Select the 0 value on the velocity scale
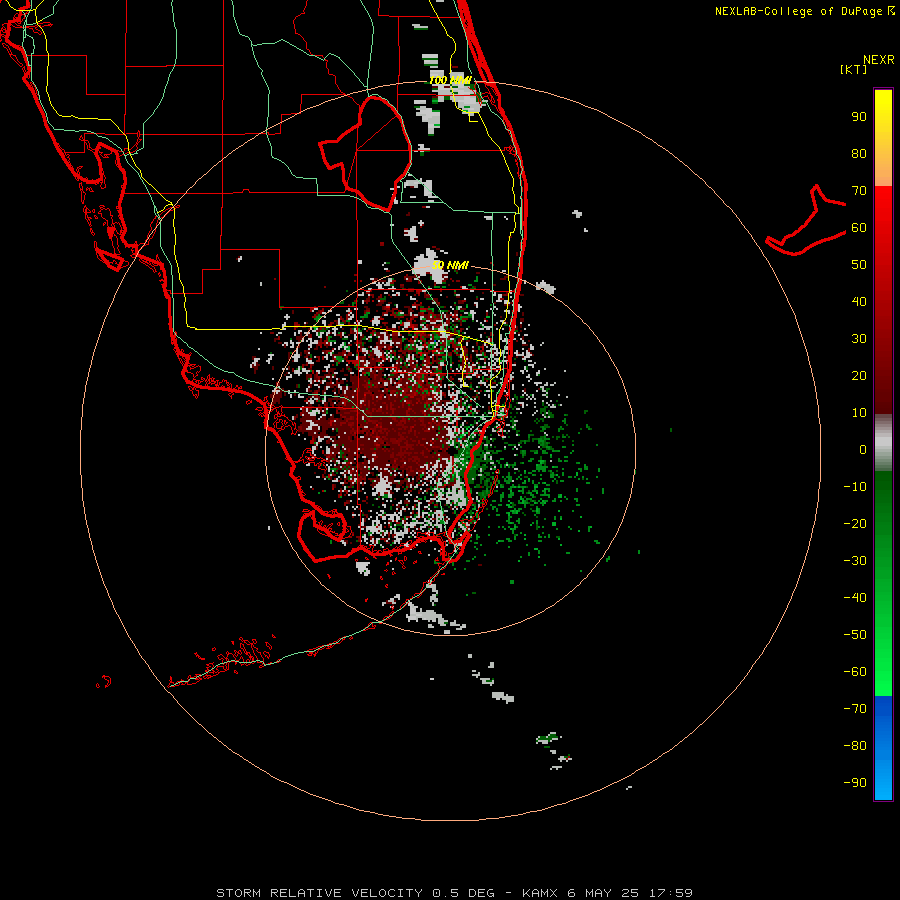This screenshot has height=900, width=900. (x=863, y=450)
